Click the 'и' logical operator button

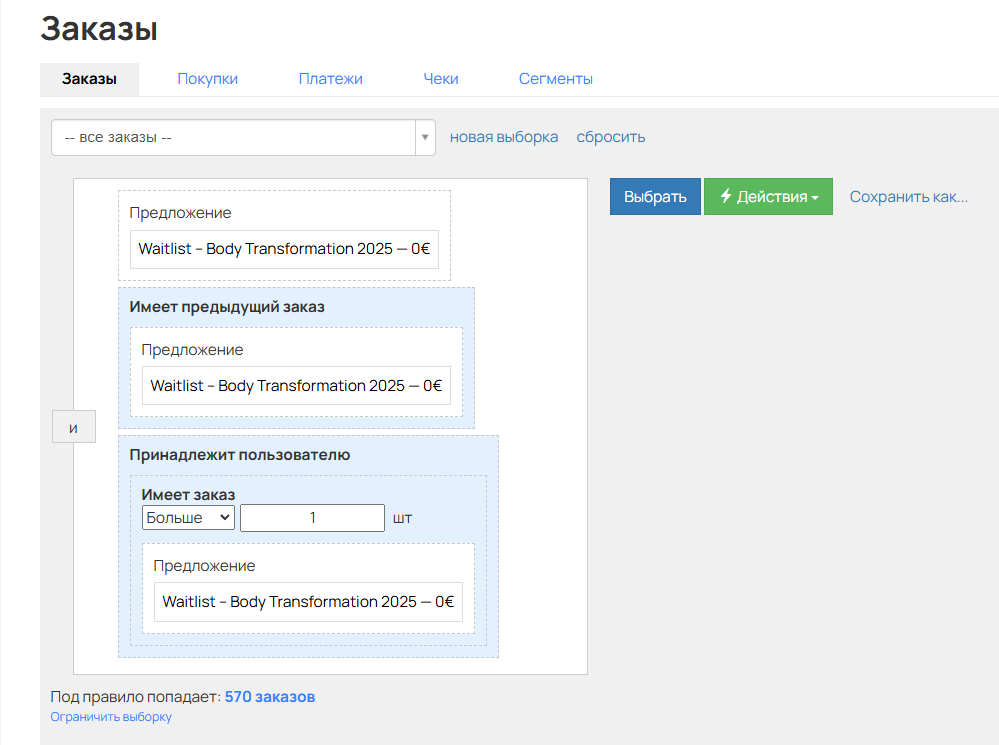pyautogui.click(x=73, y=427)
